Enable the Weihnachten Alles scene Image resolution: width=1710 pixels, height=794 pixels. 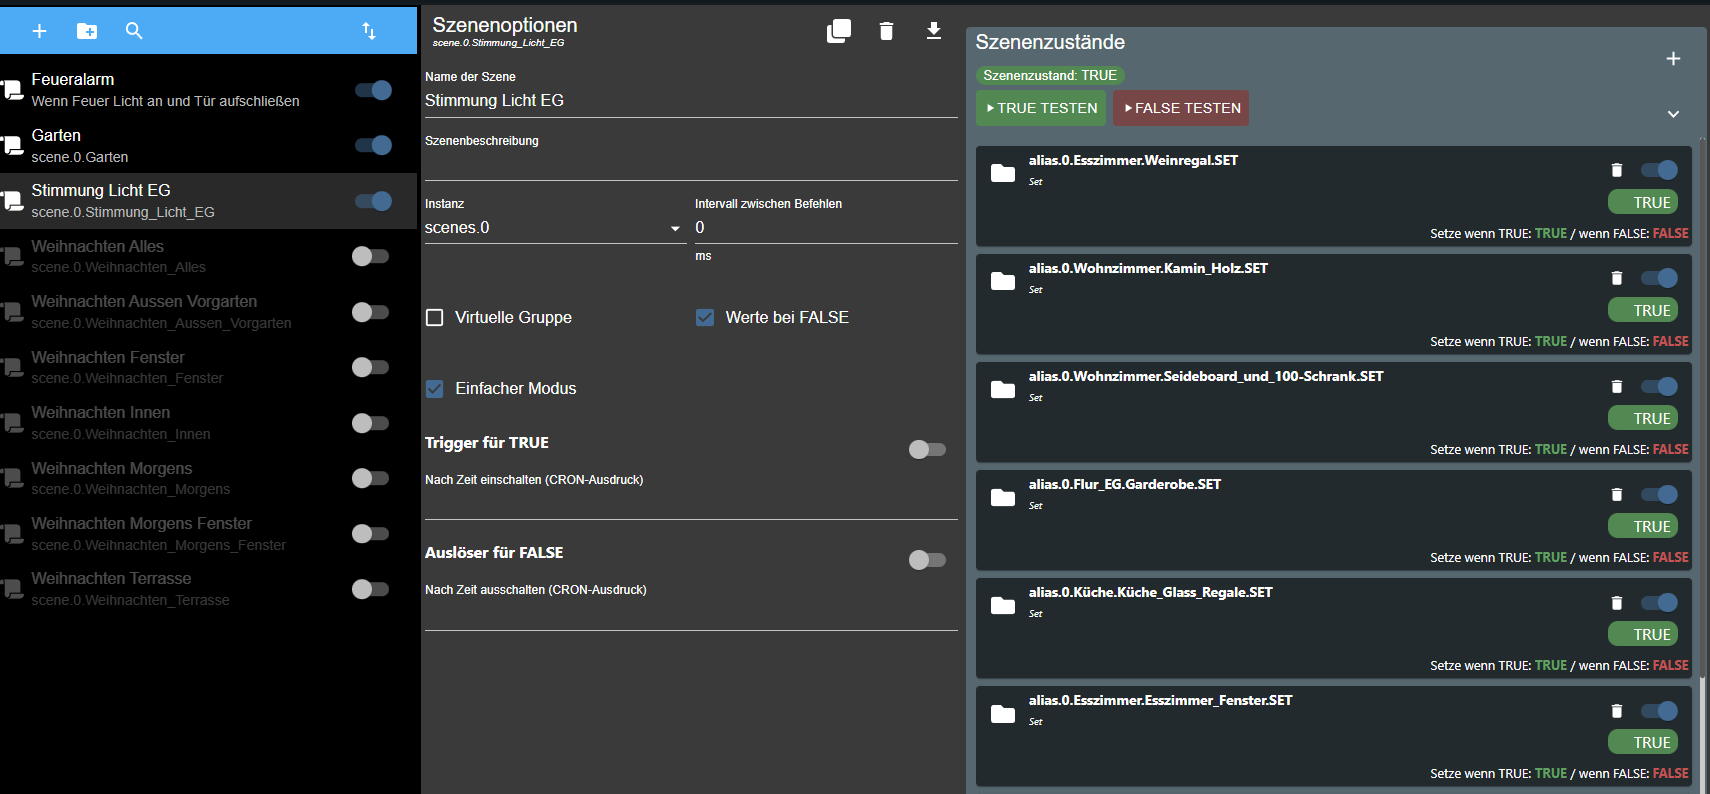pos(370,256)
